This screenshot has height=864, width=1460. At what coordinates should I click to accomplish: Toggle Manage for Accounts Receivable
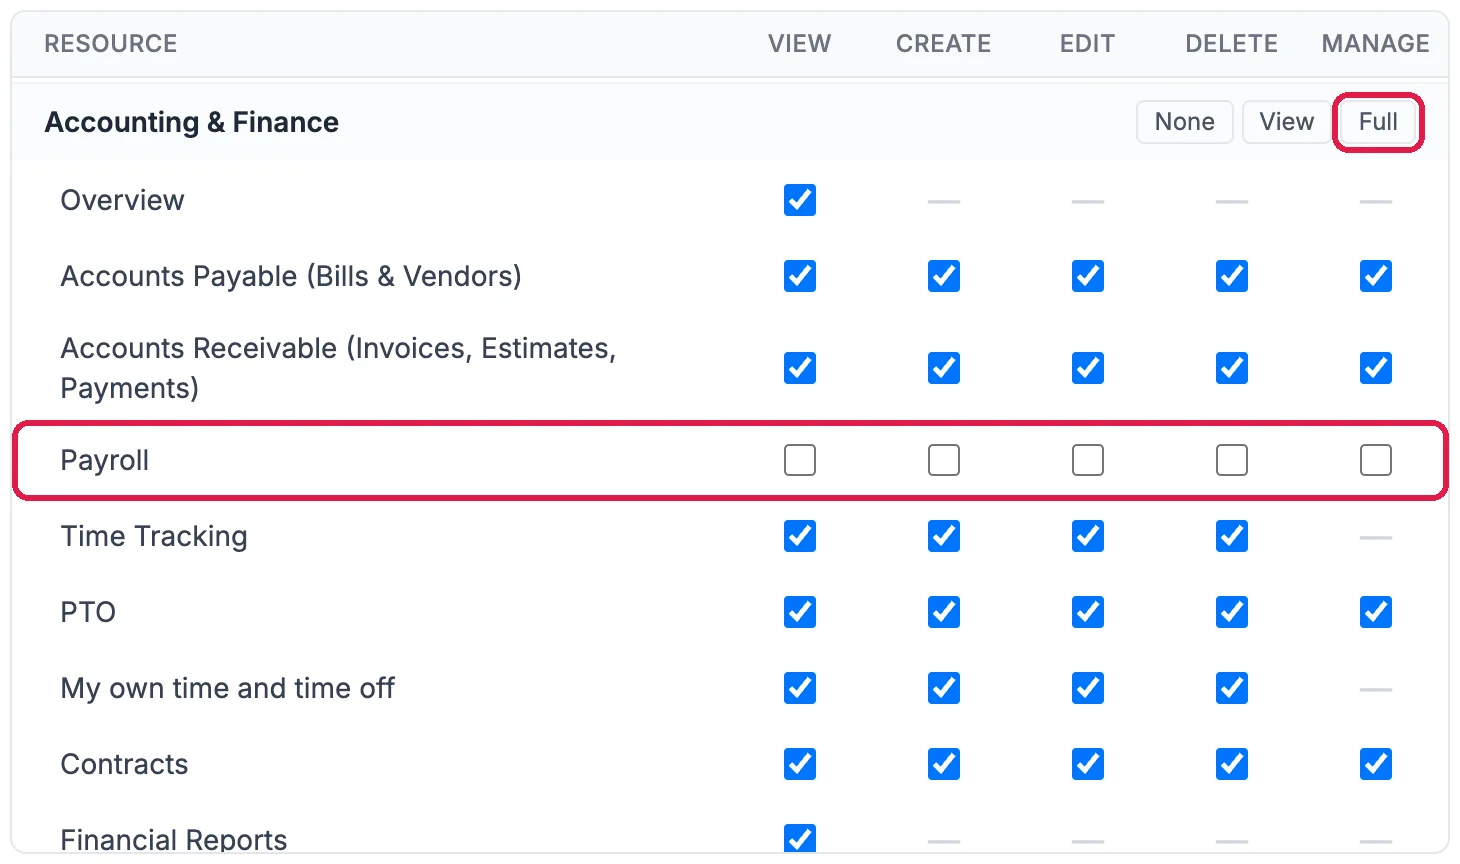coord(1376,368)
